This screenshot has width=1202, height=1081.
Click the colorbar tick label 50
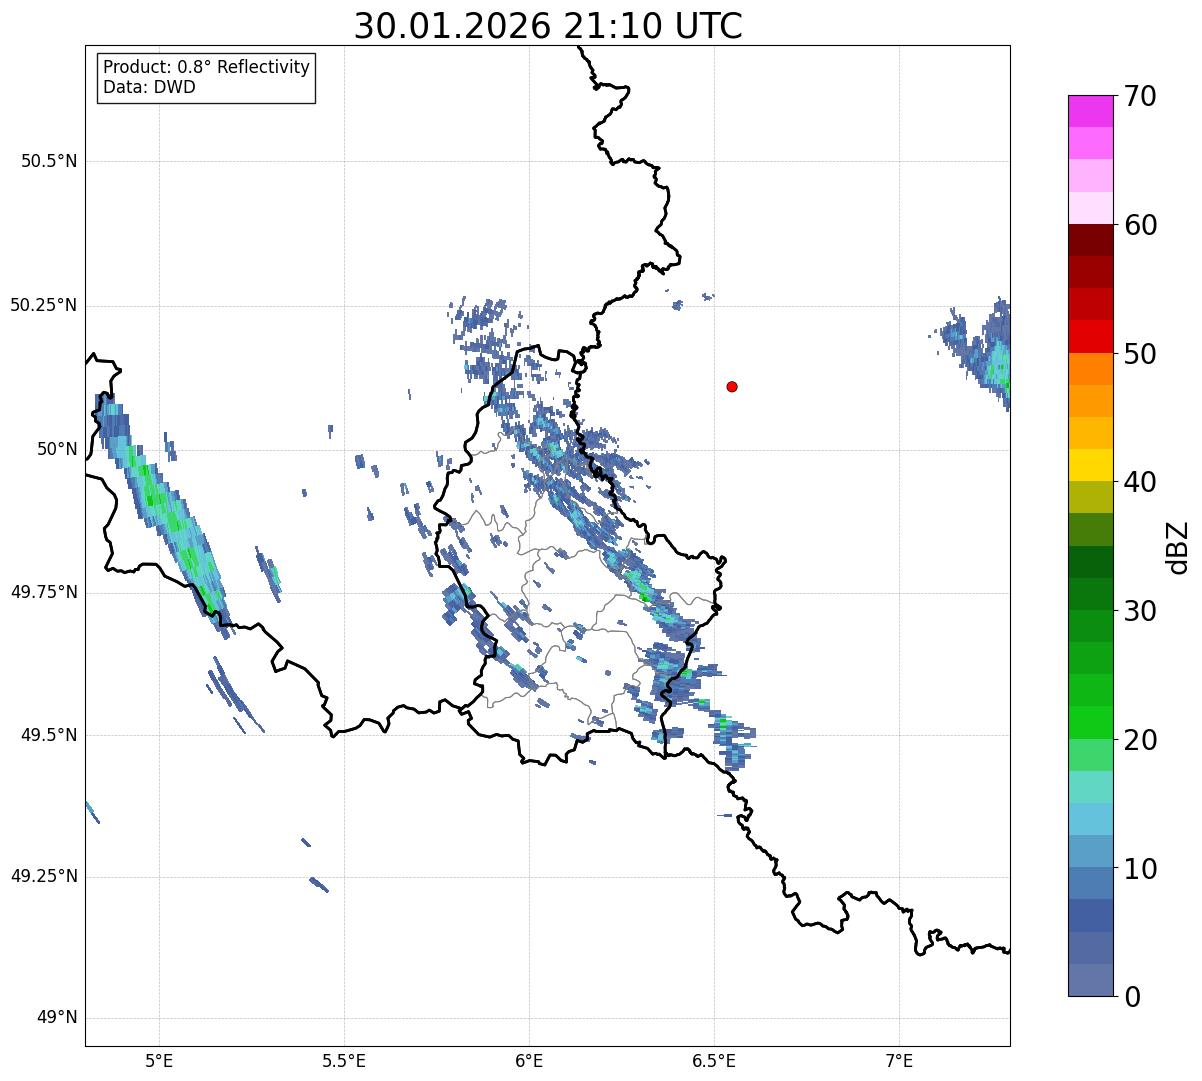point(1140,354)
